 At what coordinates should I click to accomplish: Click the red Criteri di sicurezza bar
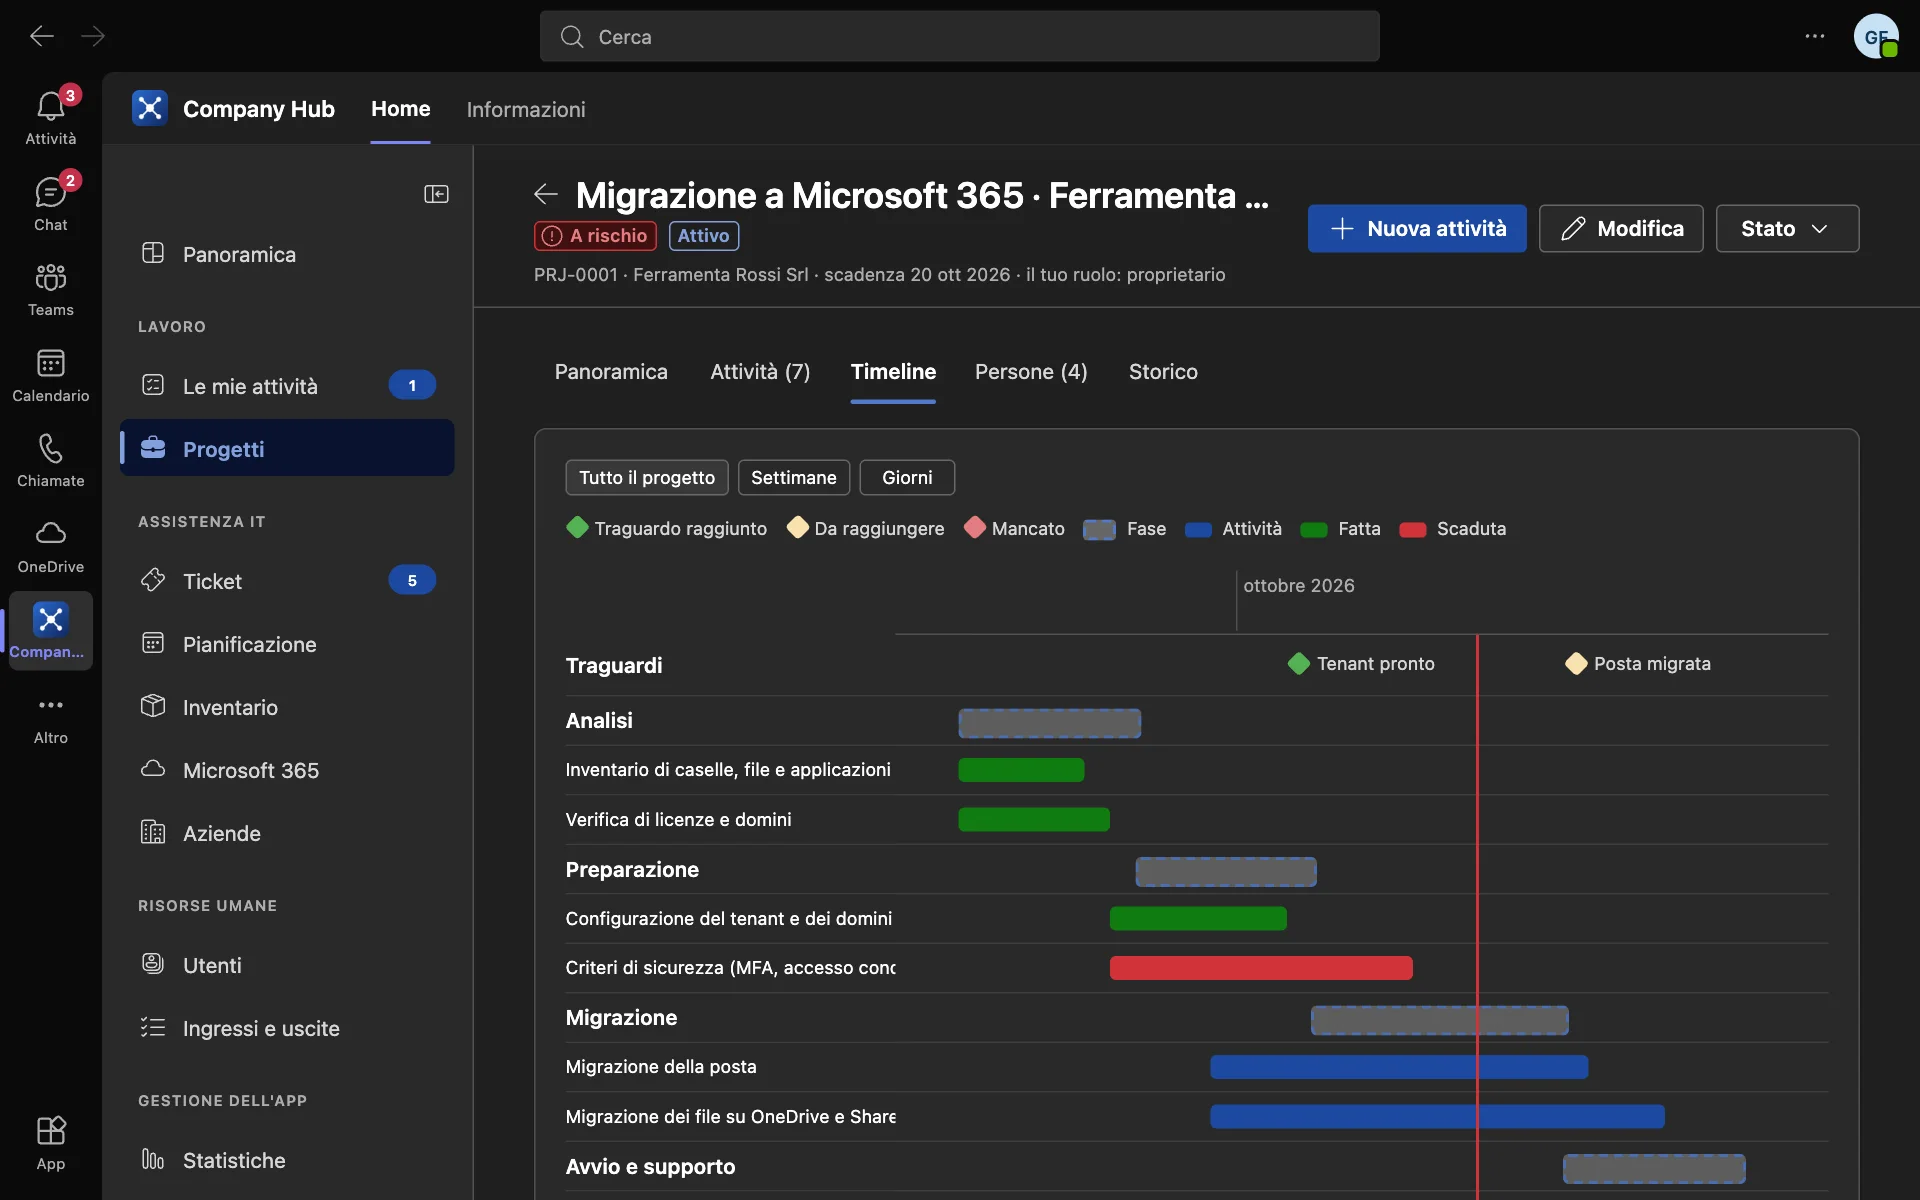1261,968
